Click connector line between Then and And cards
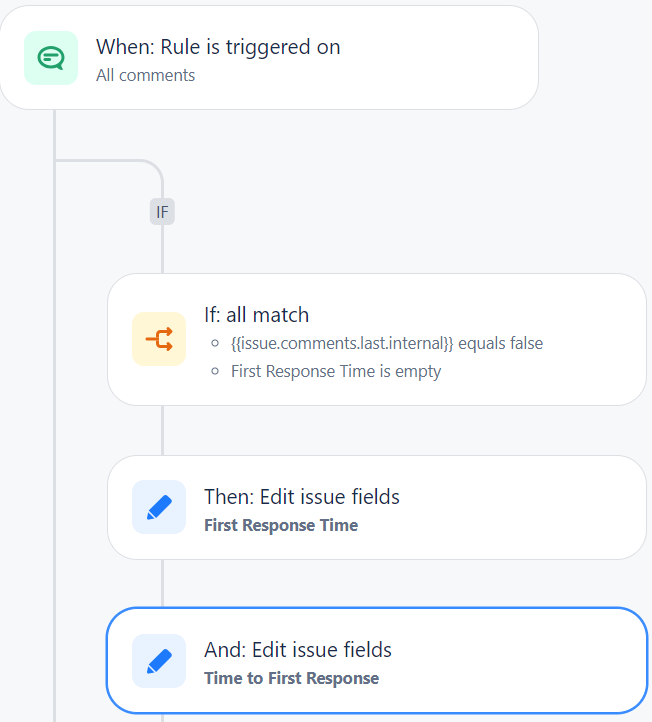Image resolution: width=652 pixels, height=722 pixels. coord(162,584)
